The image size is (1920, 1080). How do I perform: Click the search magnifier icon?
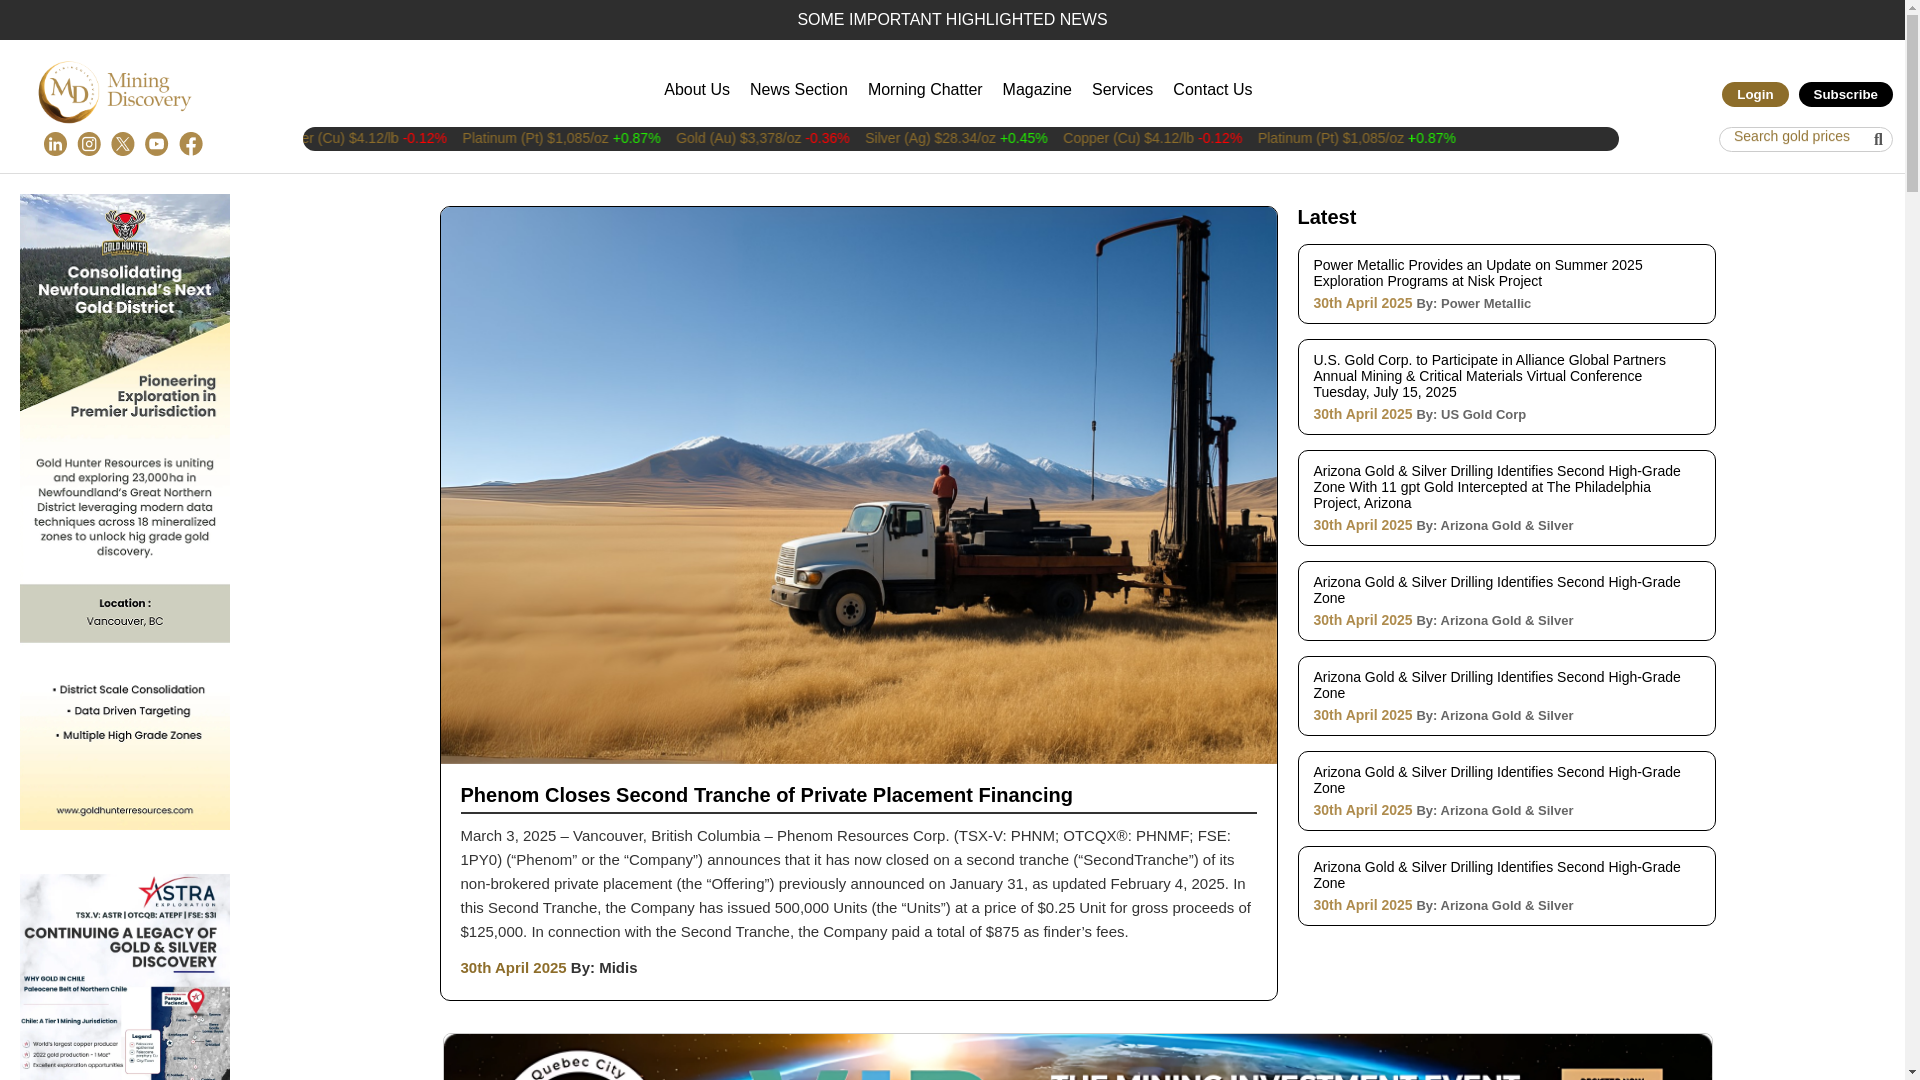pyautogui.click(x=1878, y=140)
